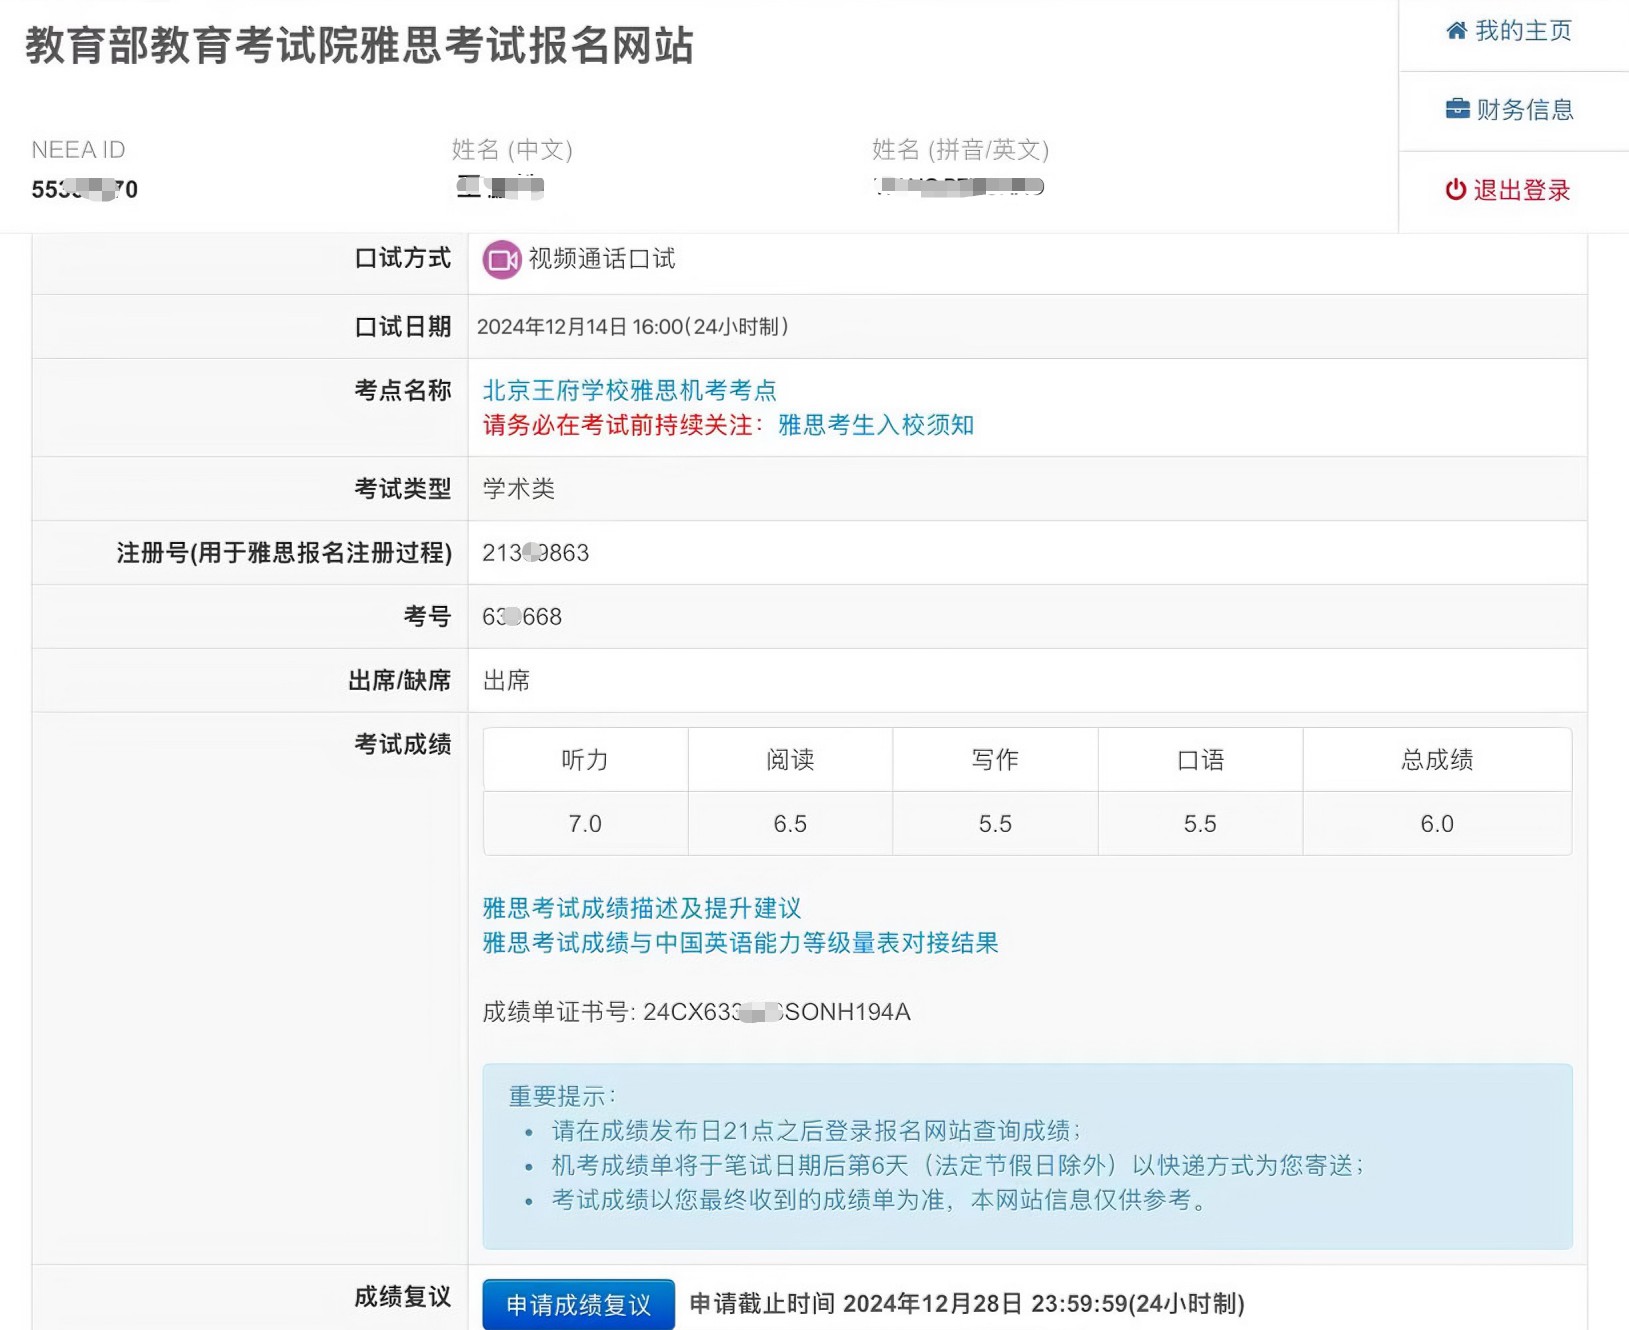The image size is (1629, 1330).
Task: Click the 成绩单证书号 certificate number text
Action: [x=697, y=1012]
